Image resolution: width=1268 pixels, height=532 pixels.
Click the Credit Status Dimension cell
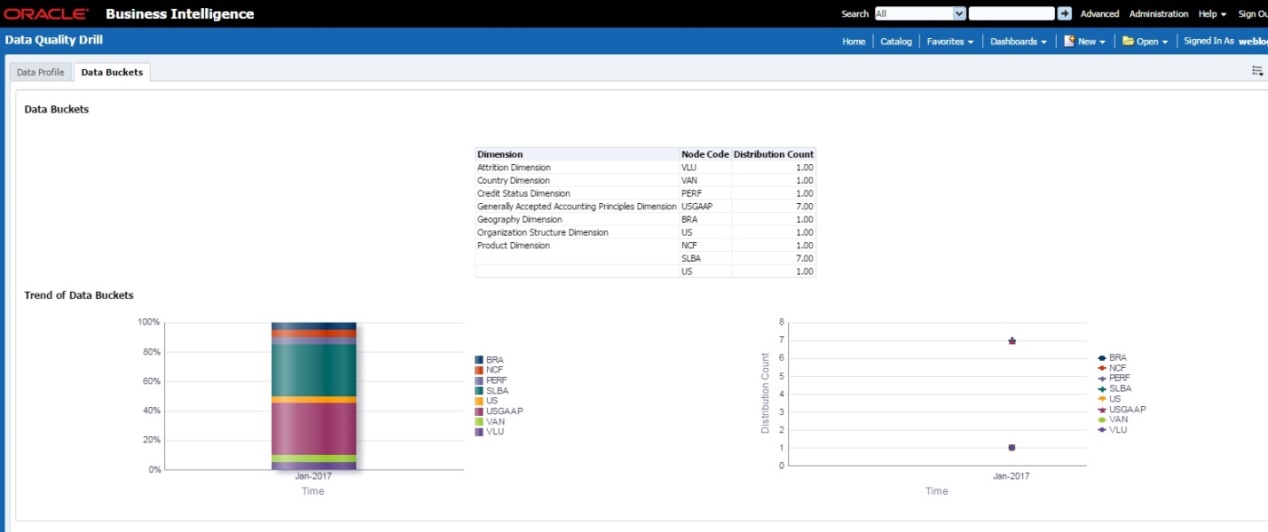[577, 194]
